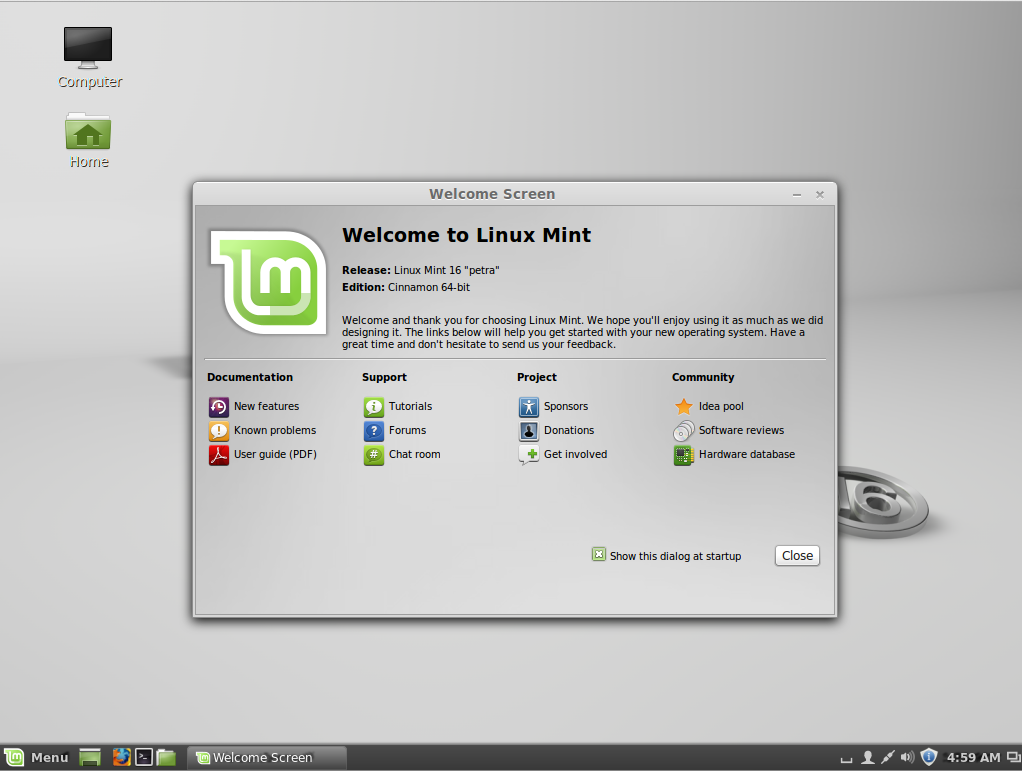Screen dimensions: 1022x771
Task: Click the Welcome Screen title bar text
Action: click(x=492, y=194)
